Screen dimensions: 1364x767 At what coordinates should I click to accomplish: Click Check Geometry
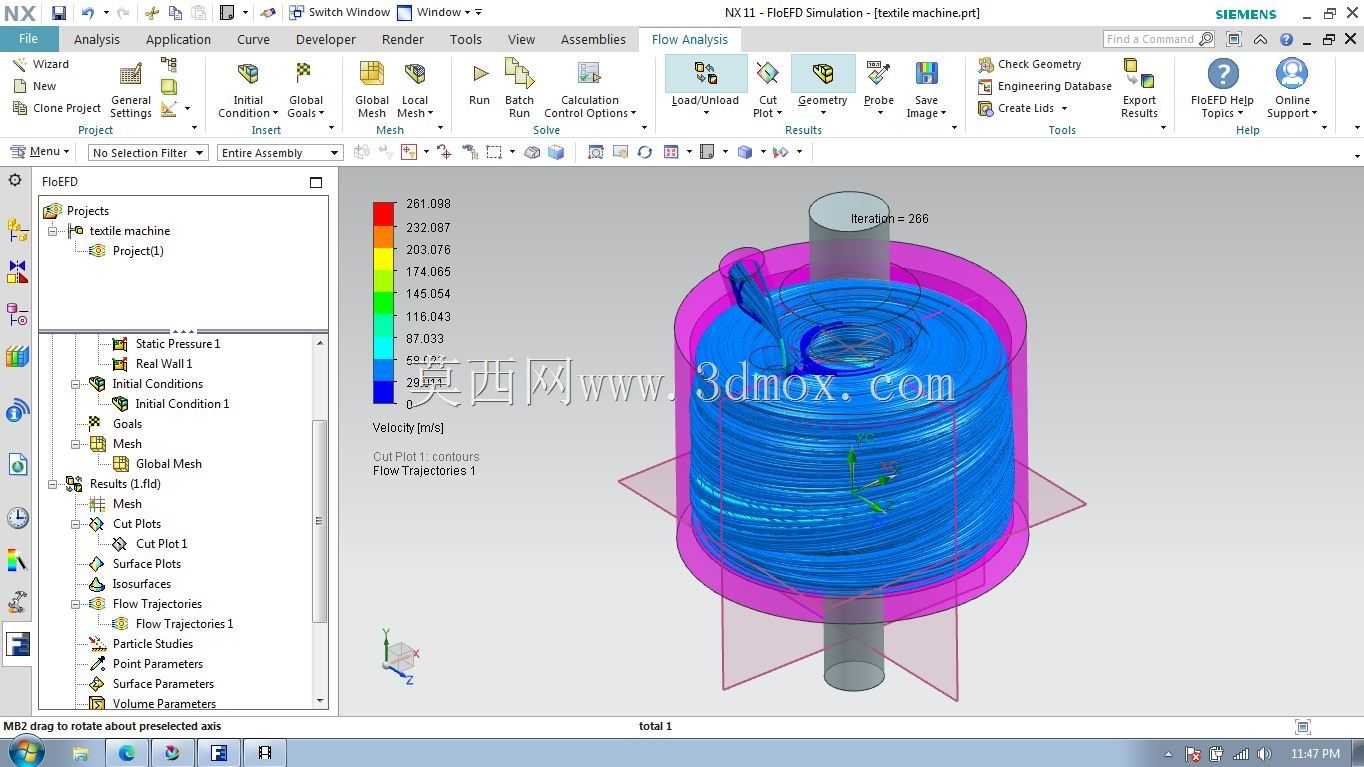tap(1030, 64)
